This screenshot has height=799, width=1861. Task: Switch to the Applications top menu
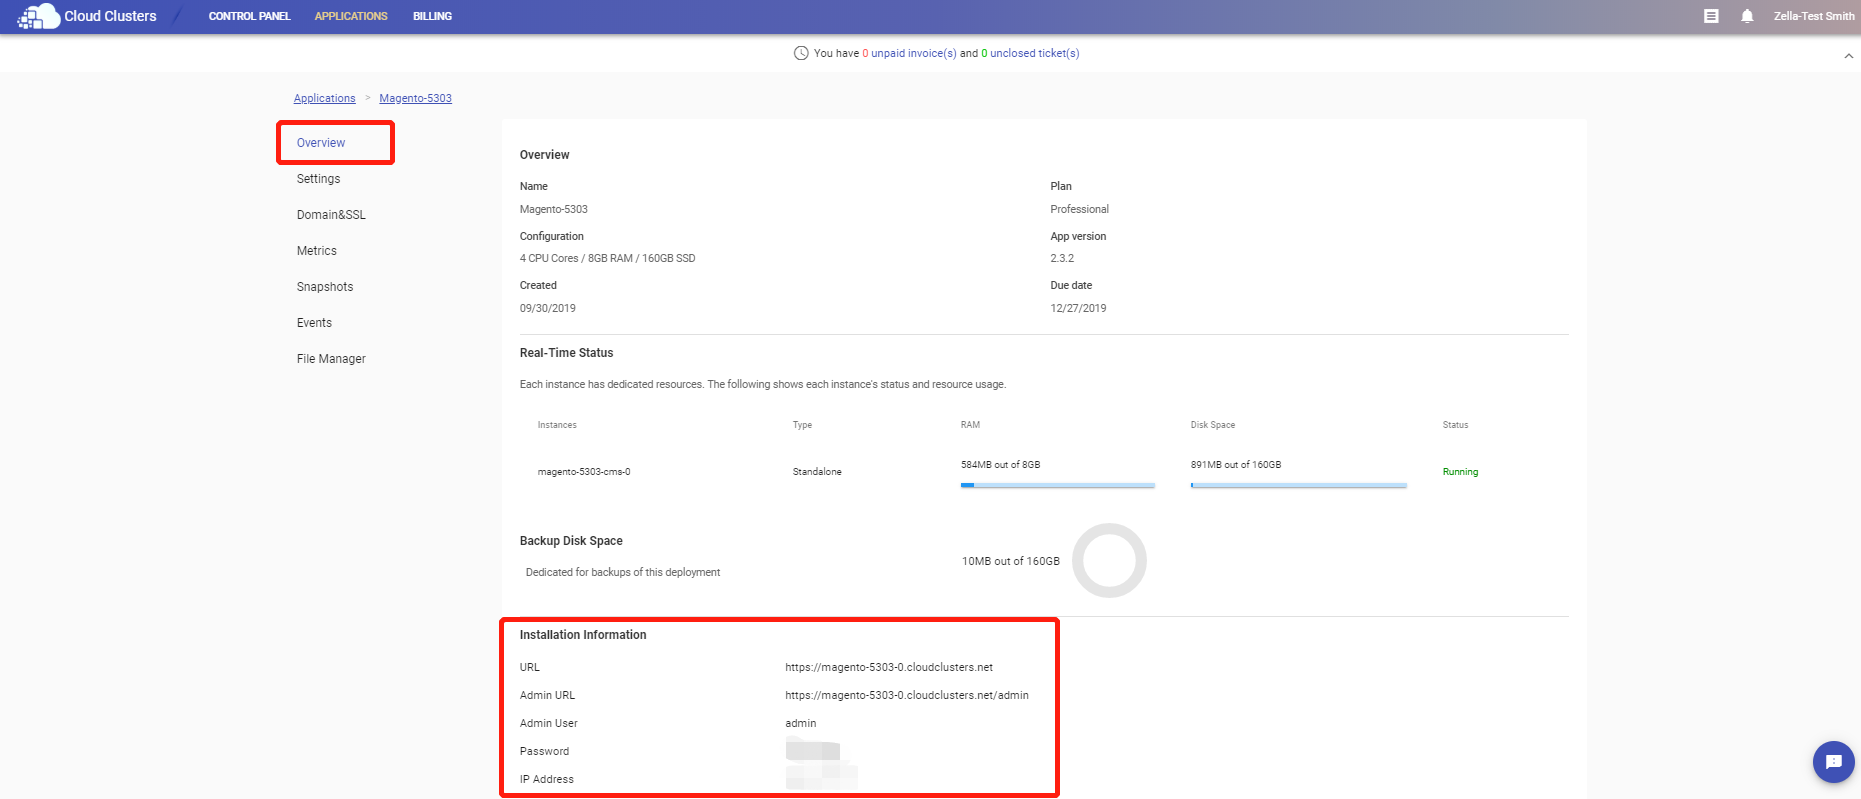tap(351, 16)
